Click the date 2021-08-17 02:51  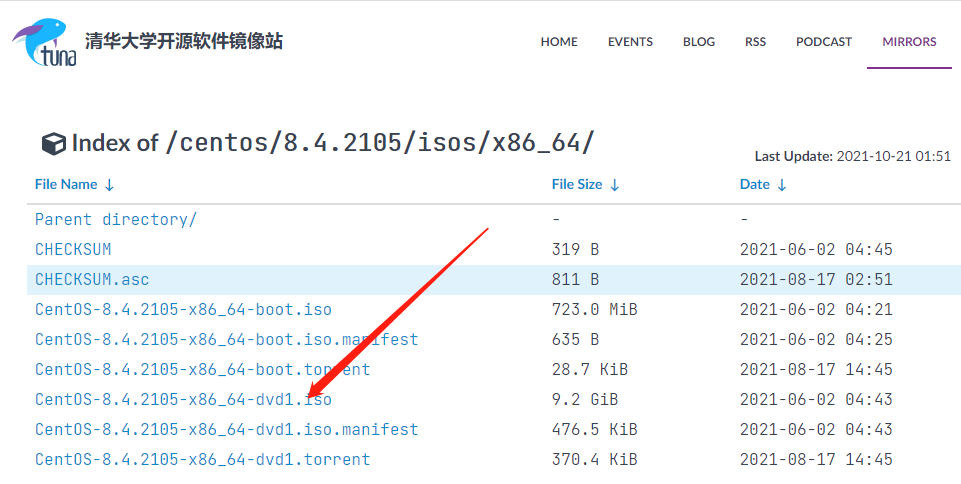pyautogui.click(x=816, y=279)
